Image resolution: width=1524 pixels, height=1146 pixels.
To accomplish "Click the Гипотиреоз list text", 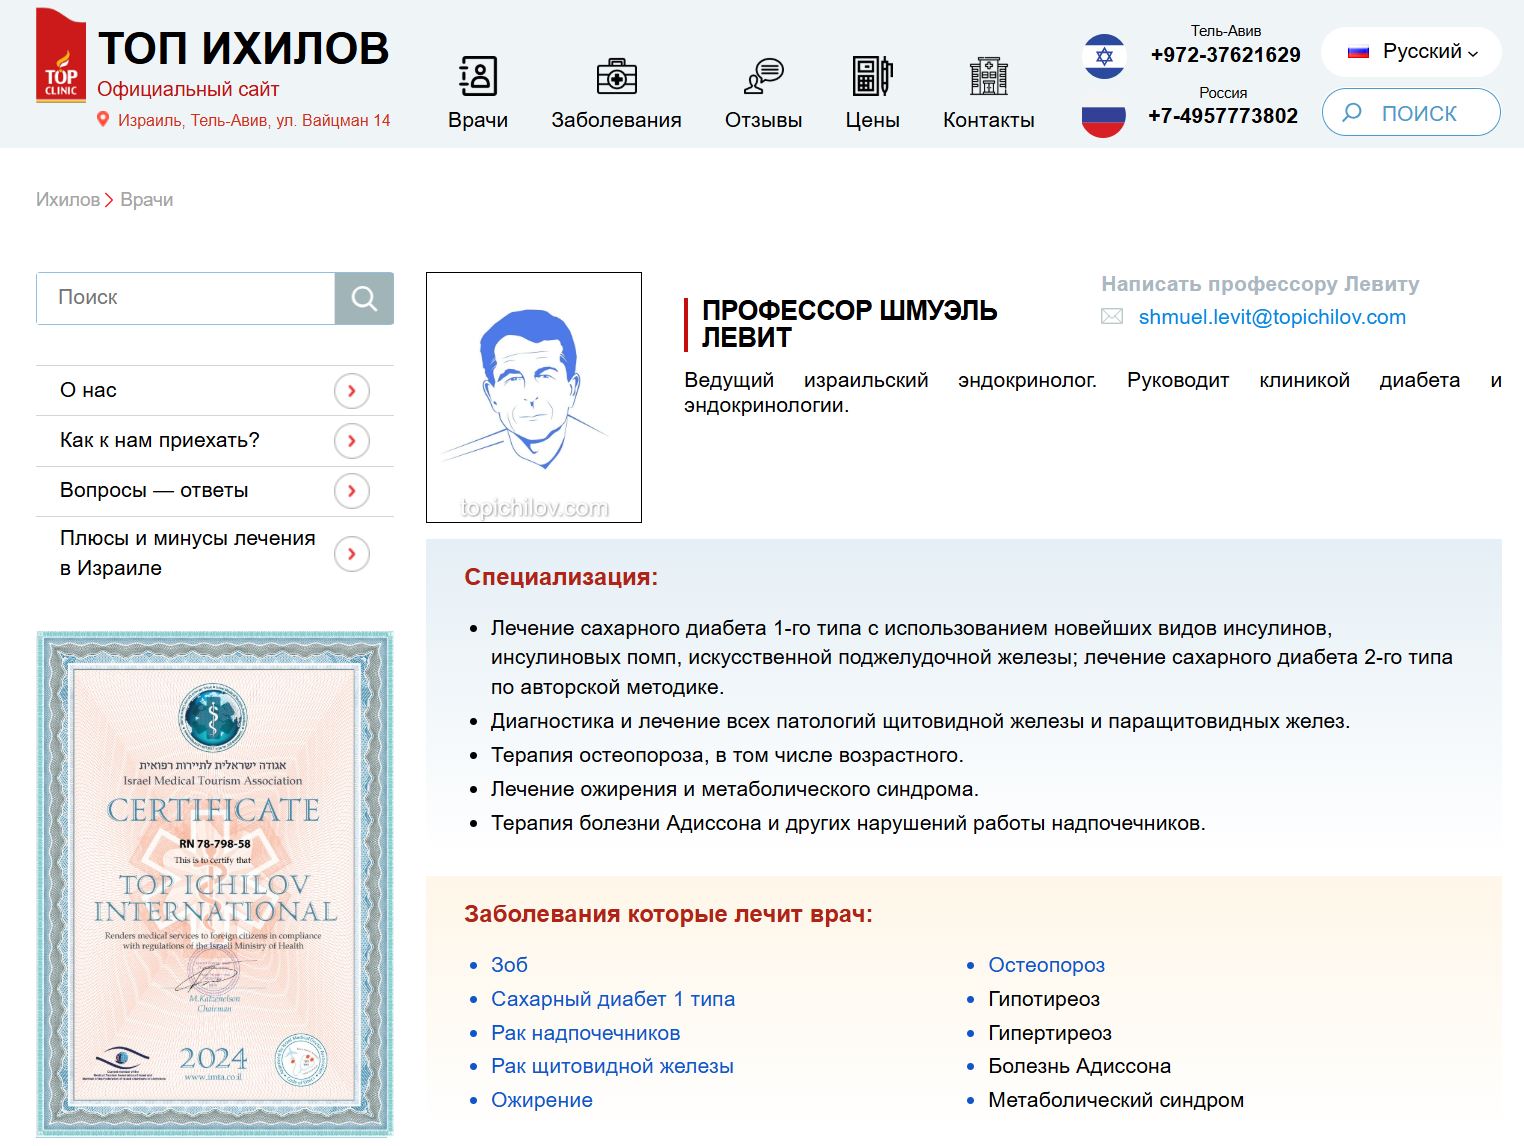I will coord(1044,999).
